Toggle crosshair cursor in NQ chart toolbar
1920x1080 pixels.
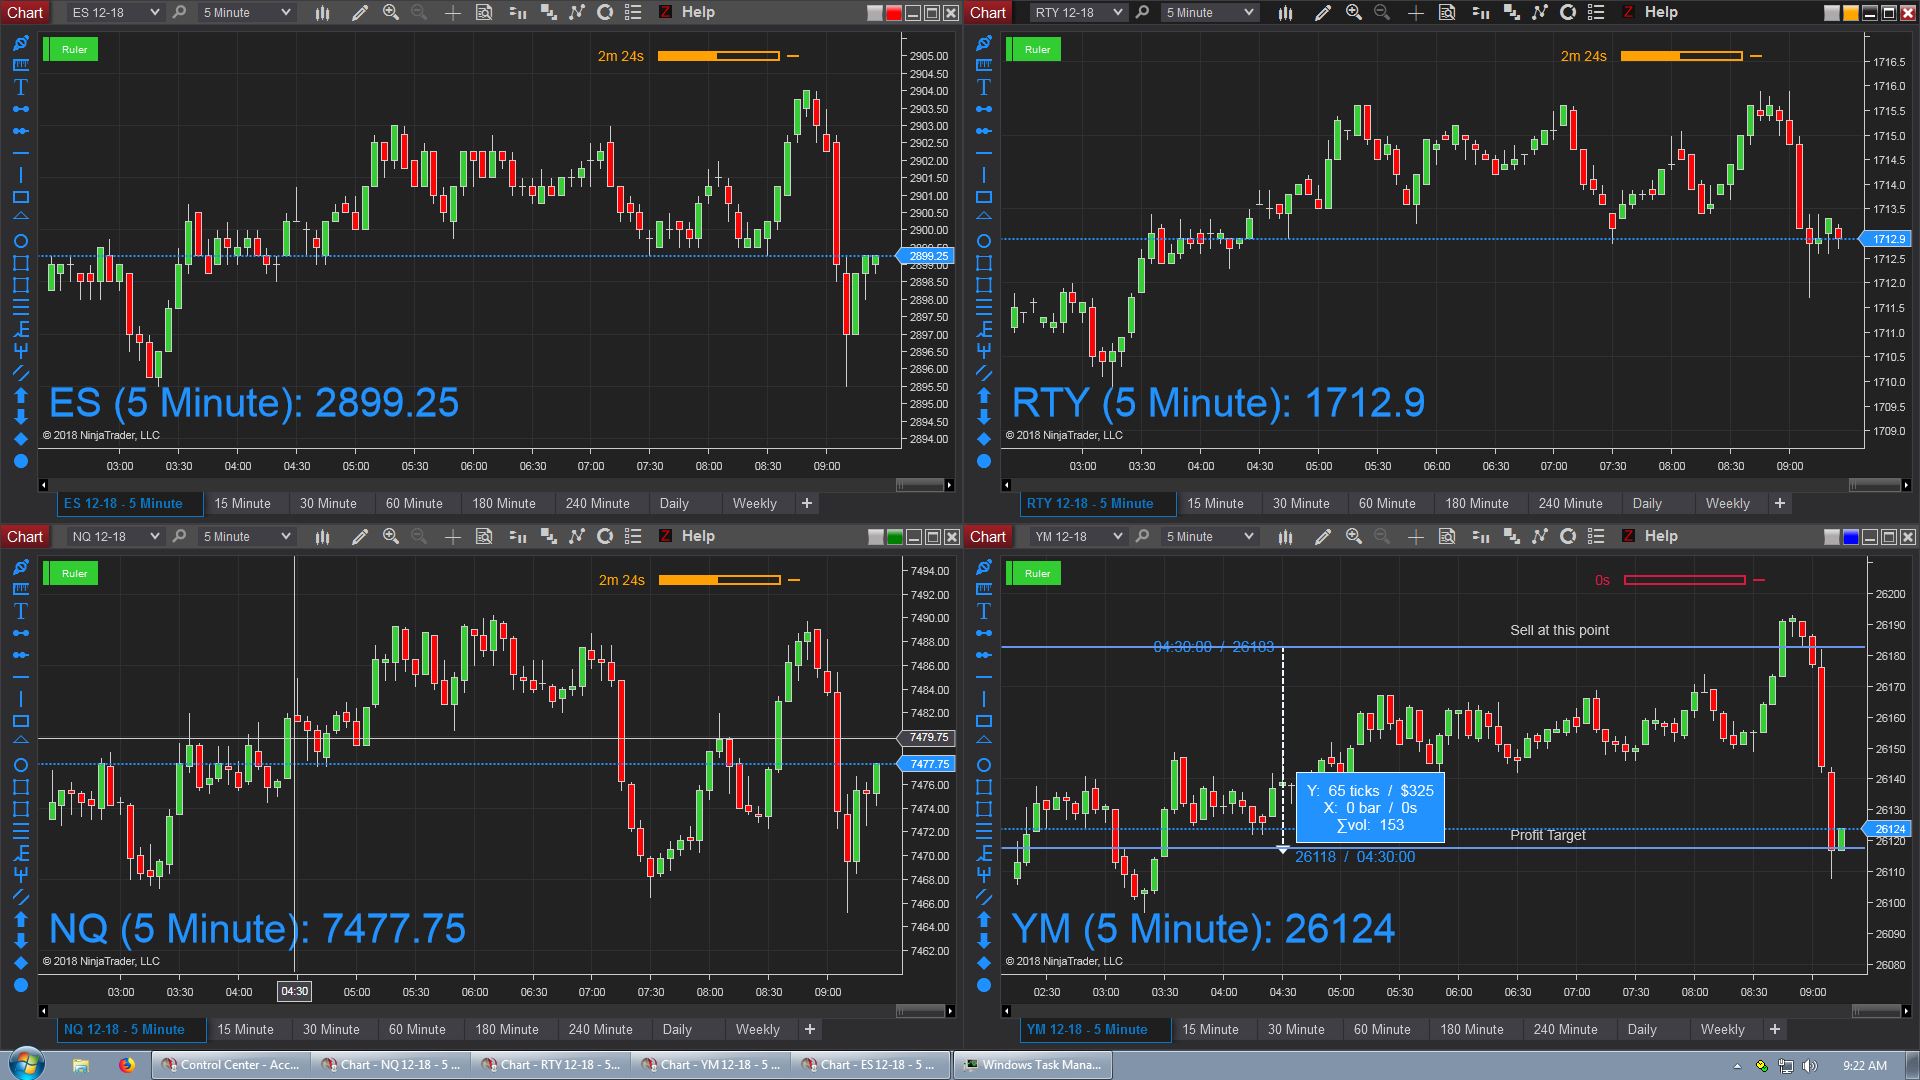453,536
